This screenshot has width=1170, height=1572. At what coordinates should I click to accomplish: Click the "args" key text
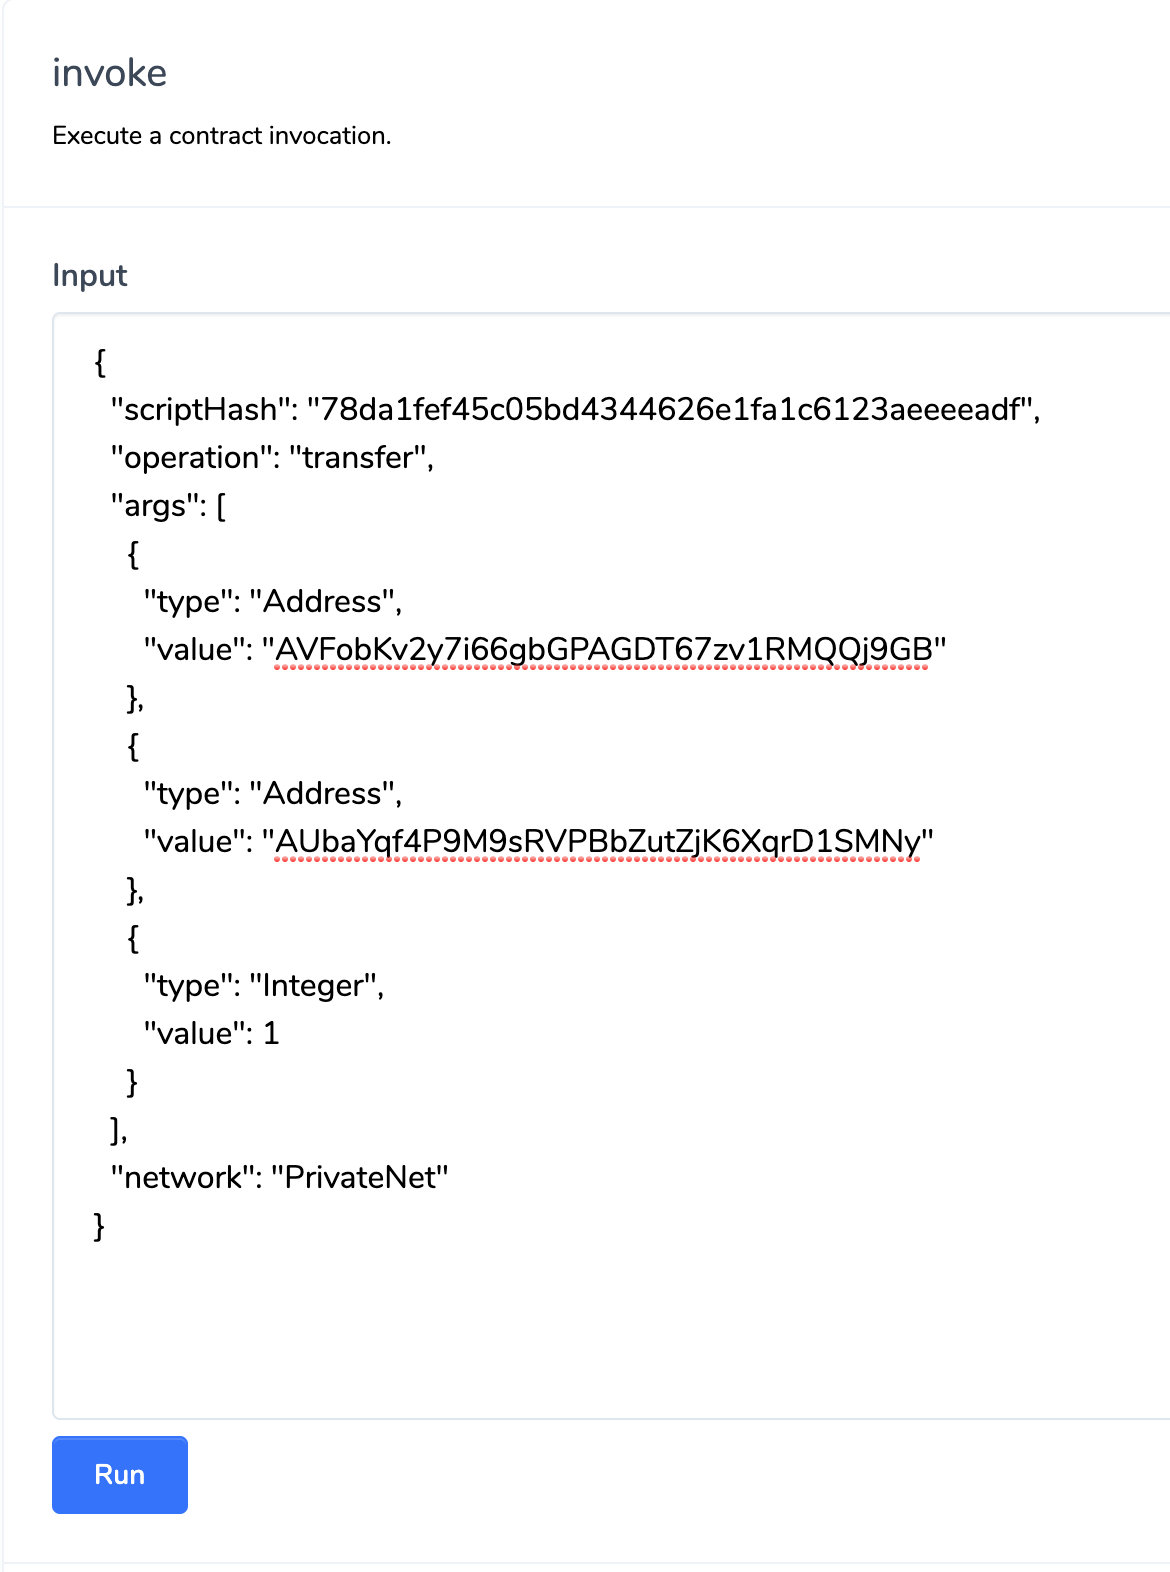[x=155, y=505]
